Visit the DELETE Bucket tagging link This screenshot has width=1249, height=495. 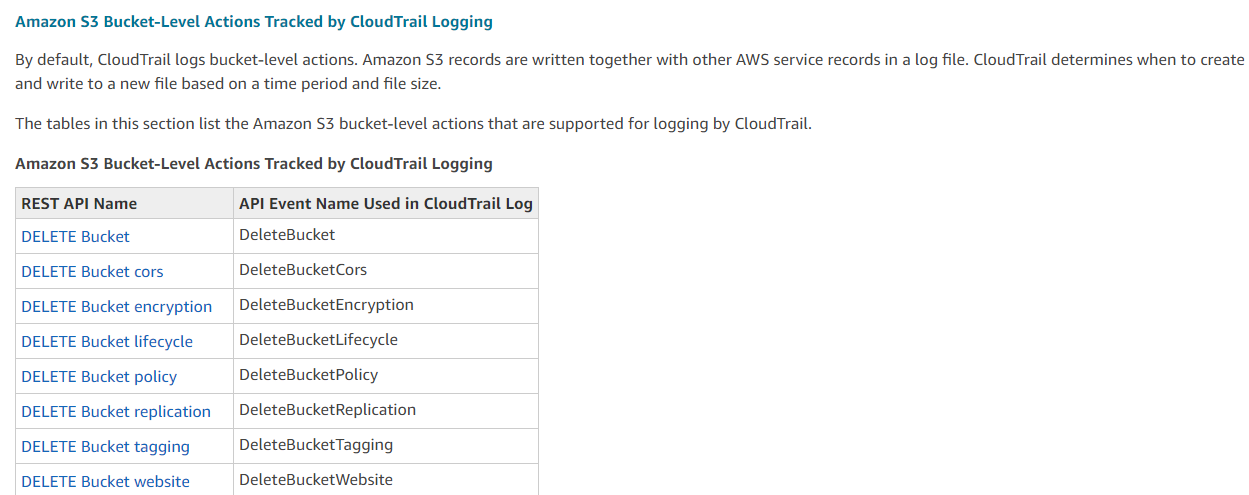pos(105,447)
